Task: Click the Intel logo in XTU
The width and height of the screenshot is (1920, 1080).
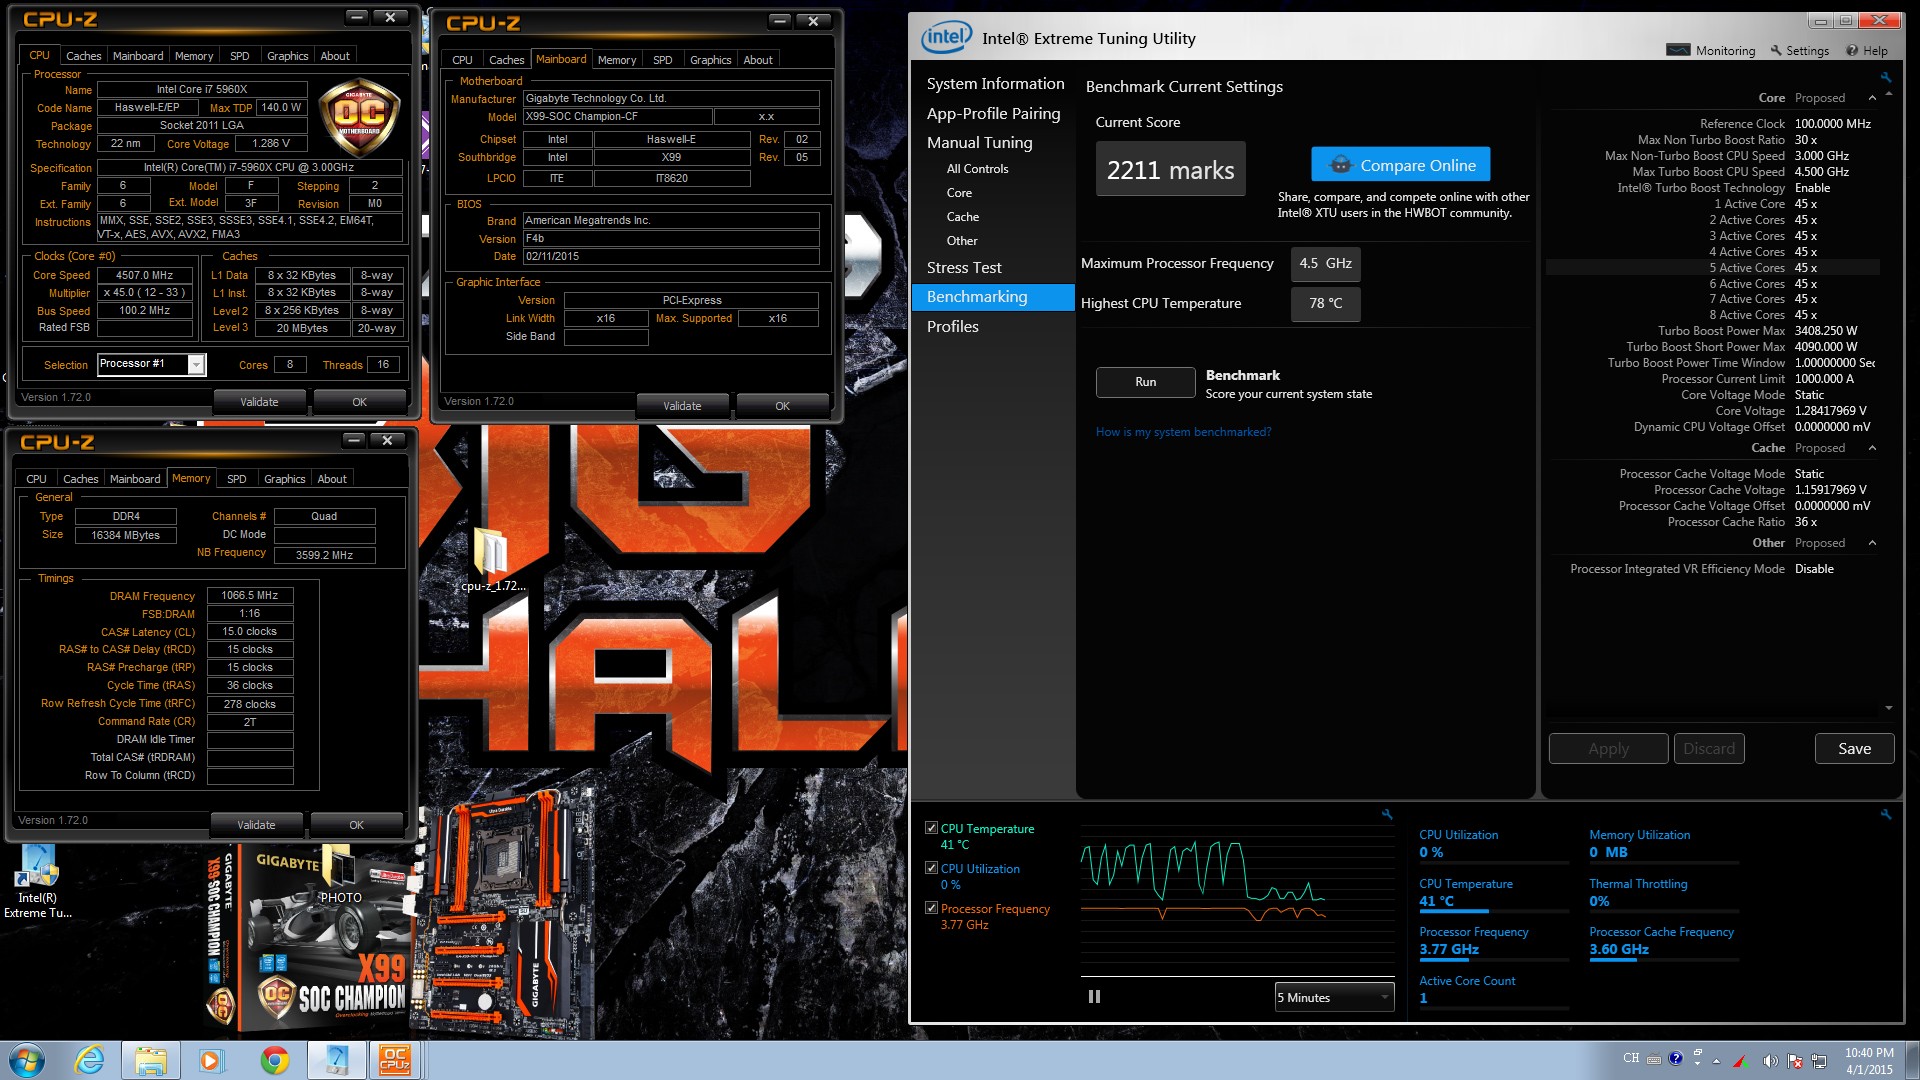Action: (946, 38)
